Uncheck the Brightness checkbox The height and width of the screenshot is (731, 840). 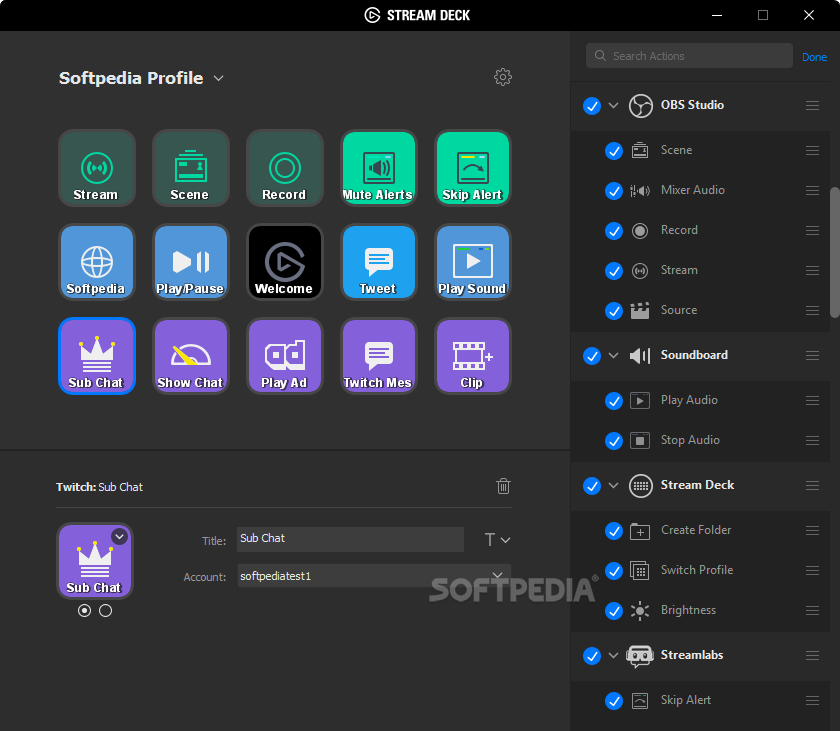[613, 611]
